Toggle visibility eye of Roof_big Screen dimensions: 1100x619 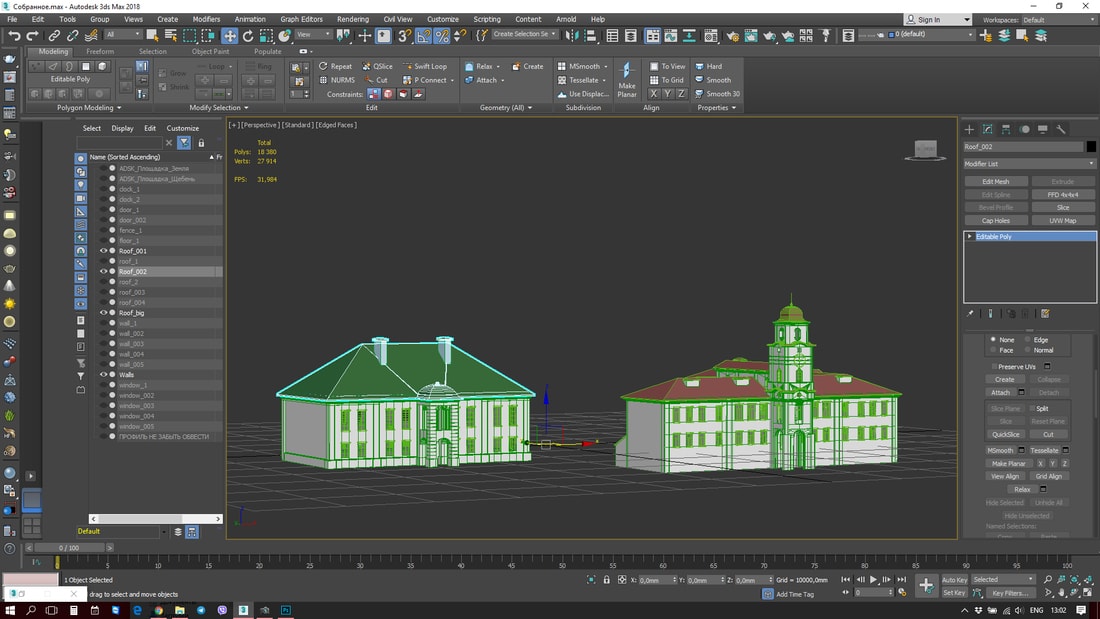click(x=103, y=313)
